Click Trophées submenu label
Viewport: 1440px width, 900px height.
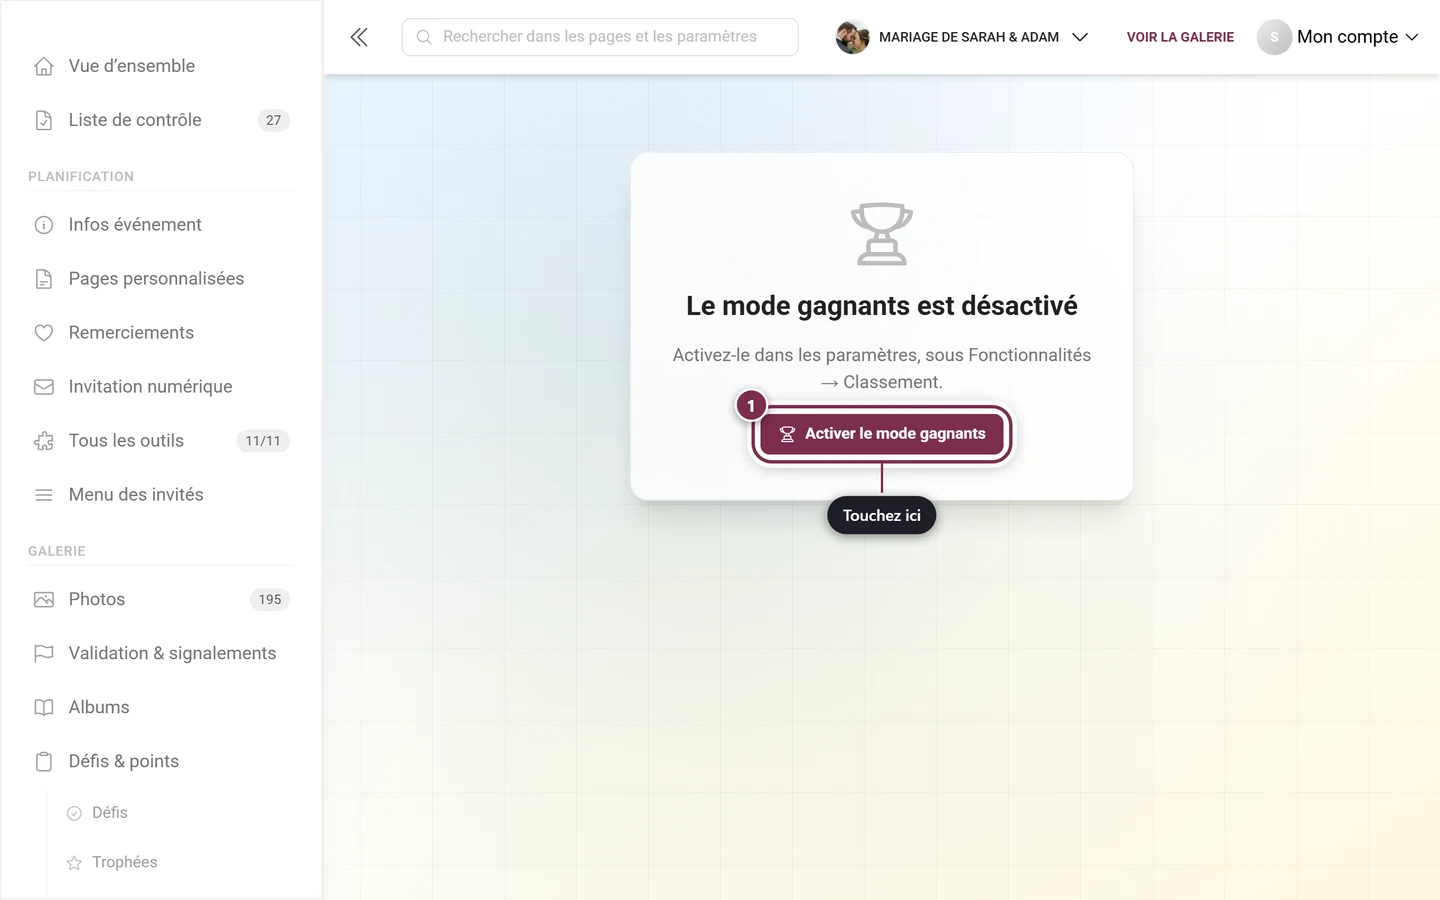coord(125,862)
